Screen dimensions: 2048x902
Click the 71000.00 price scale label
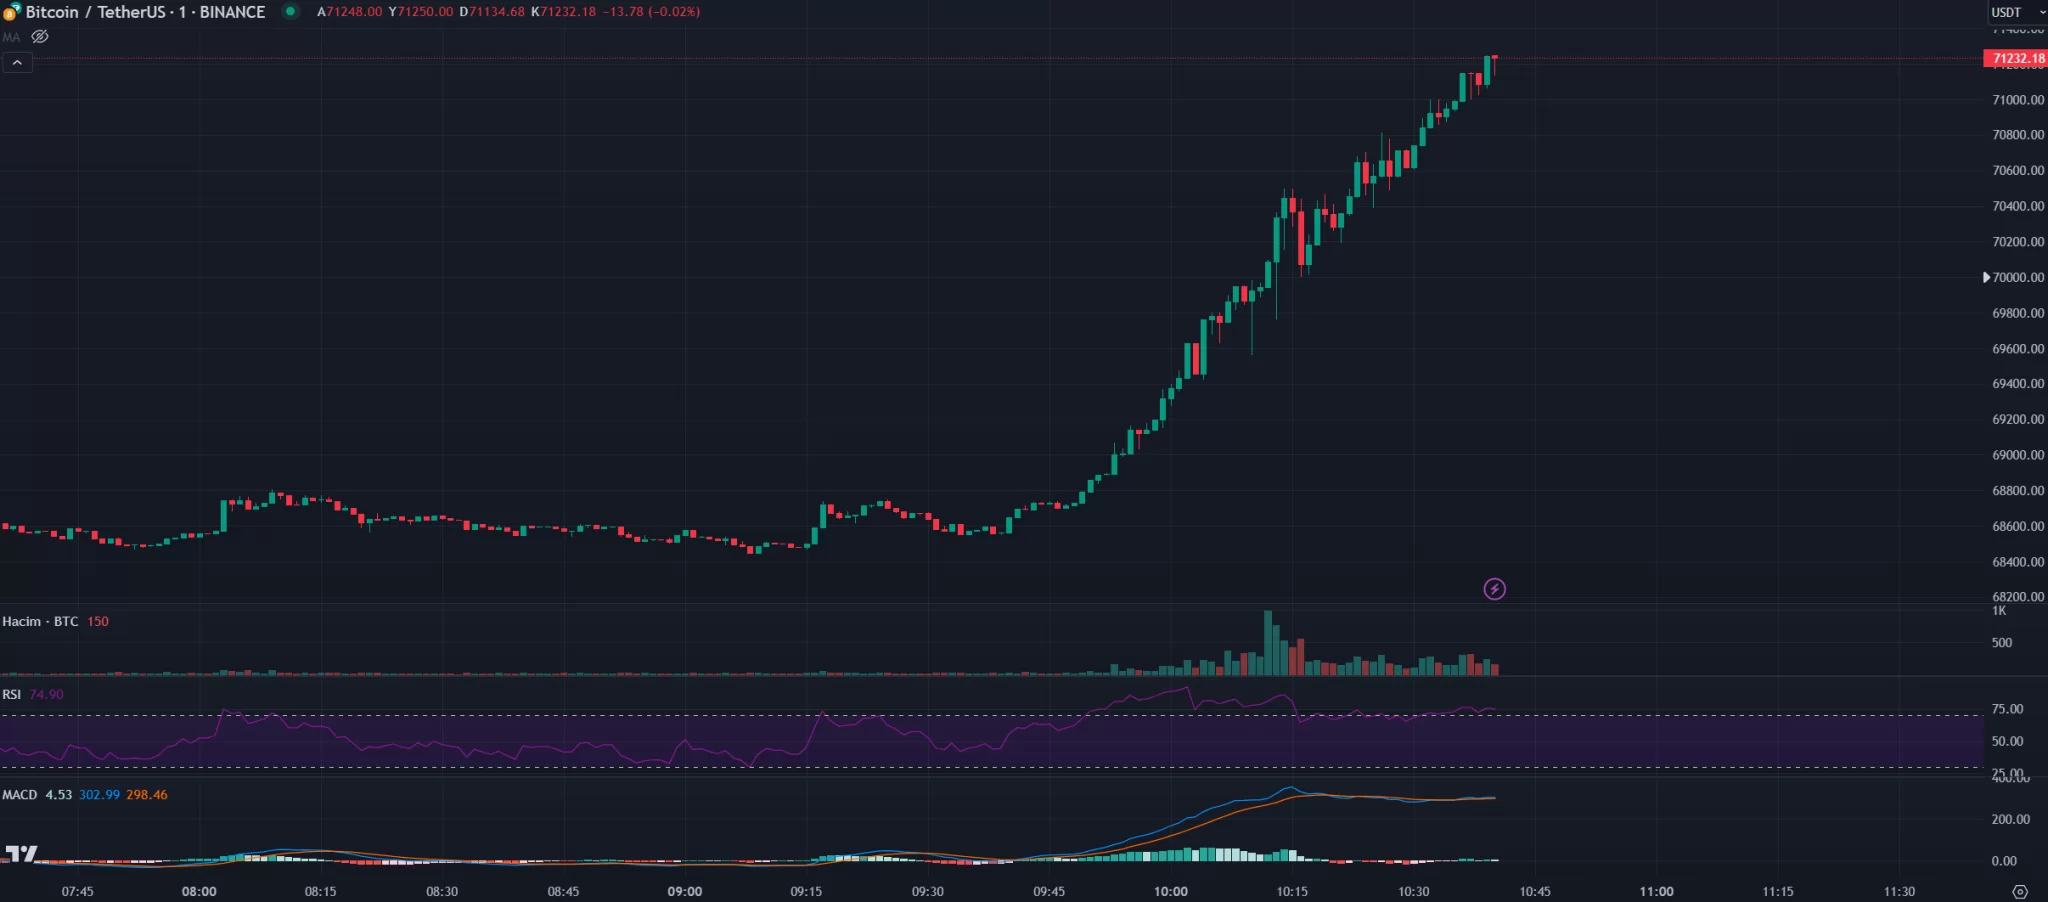(2017, 100)
